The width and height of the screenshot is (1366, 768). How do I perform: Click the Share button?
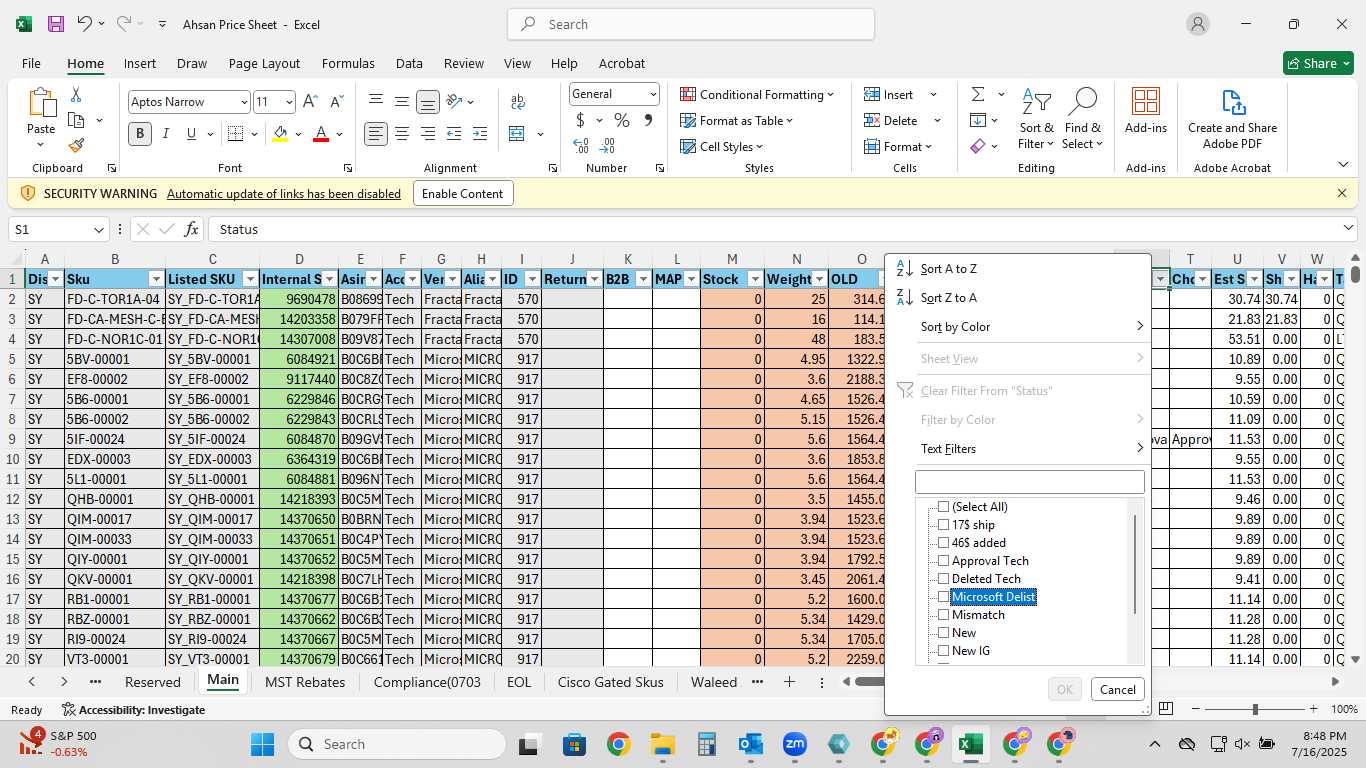pyautogui.click(x=1319, y=63)
